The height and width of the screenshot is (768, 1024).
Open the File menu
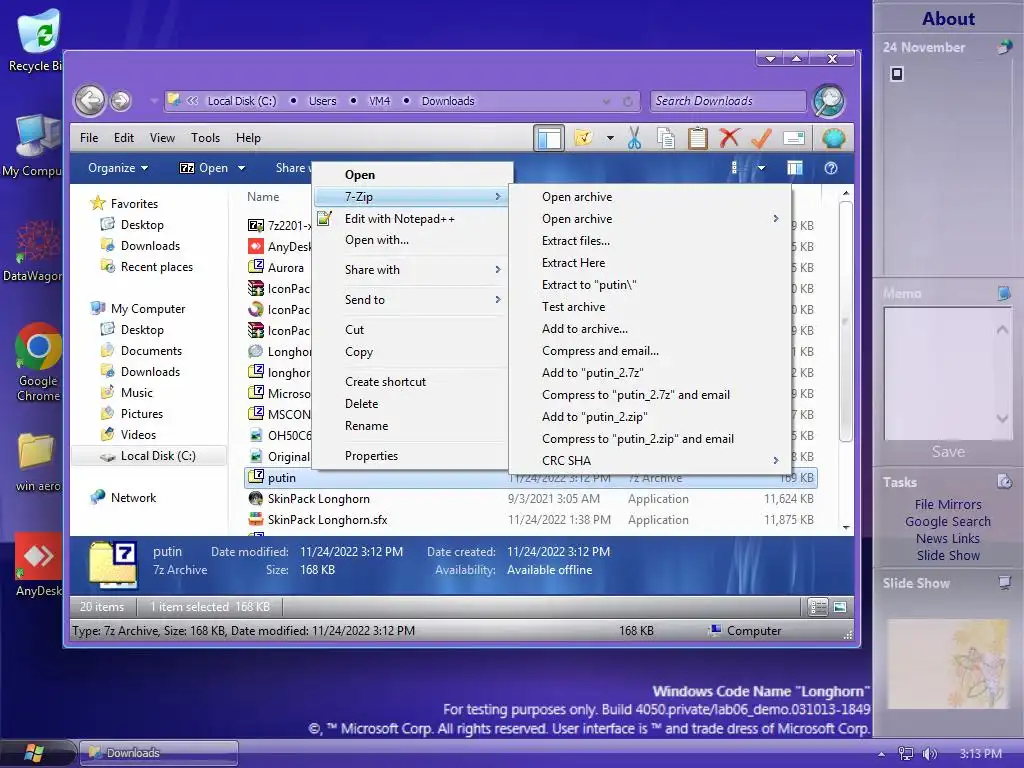(x=89, y=138)
